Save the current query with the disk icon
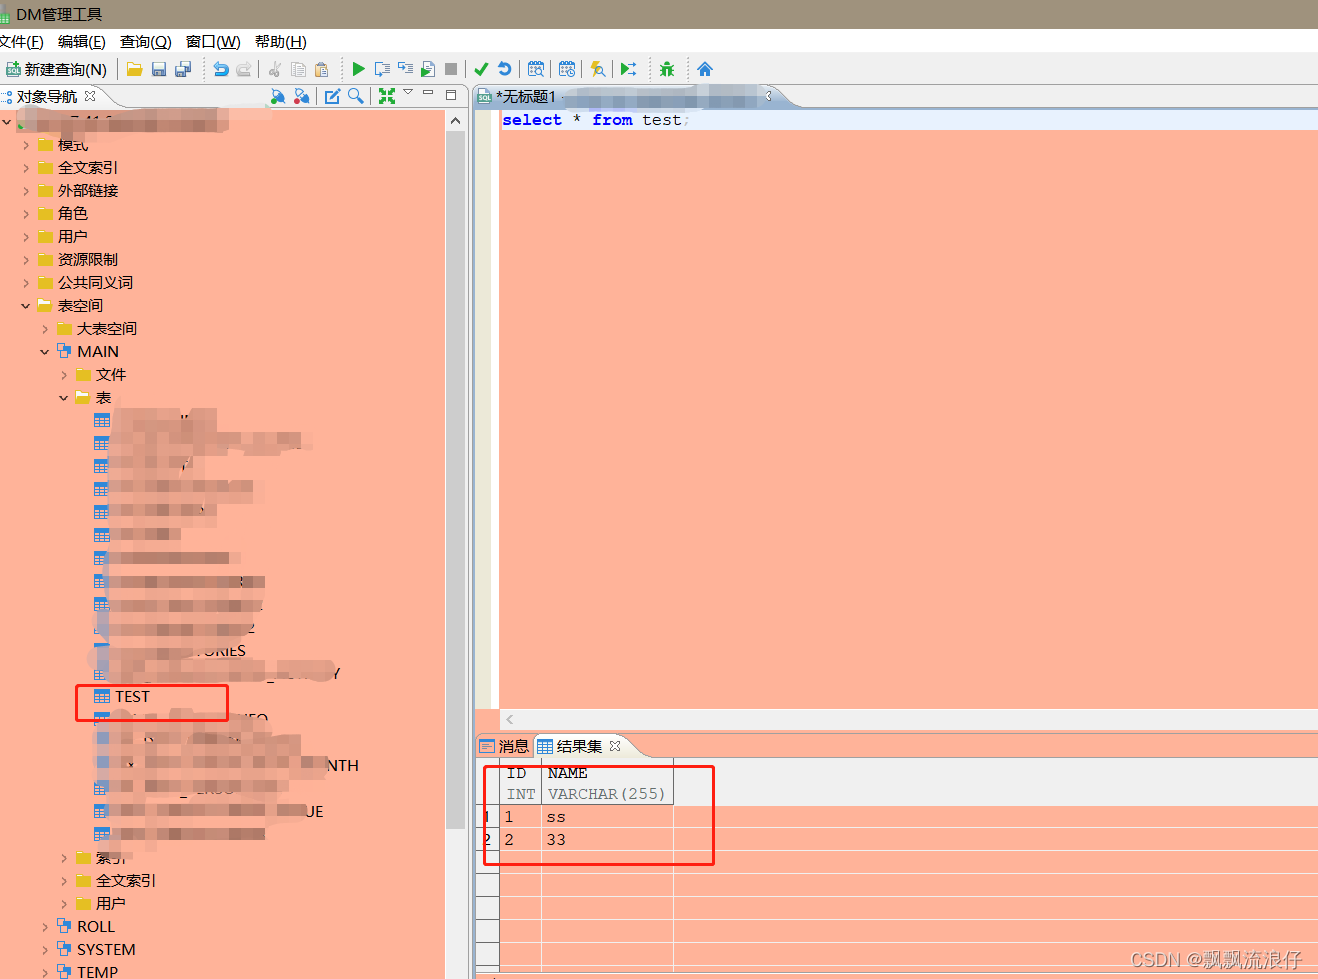 (x=158, y=69)
